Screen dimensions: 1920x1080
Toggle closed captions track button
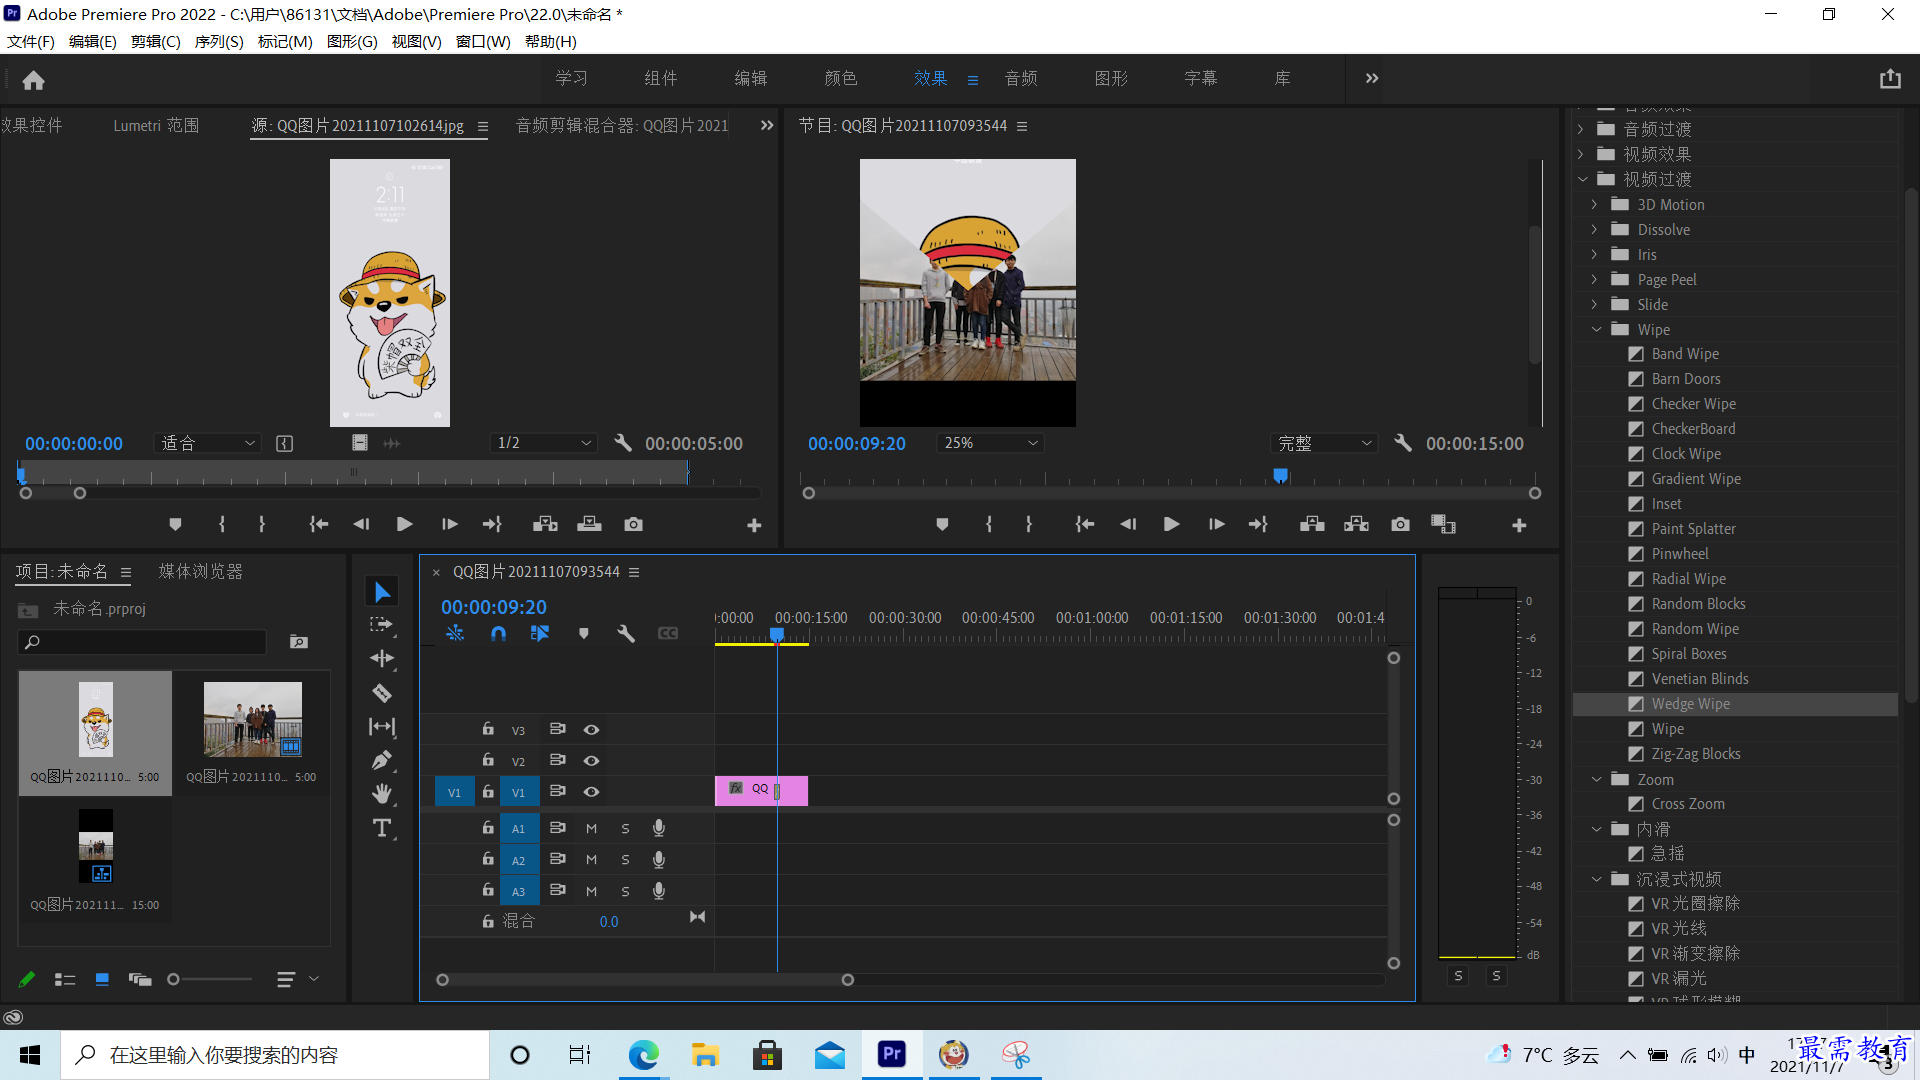668,633
